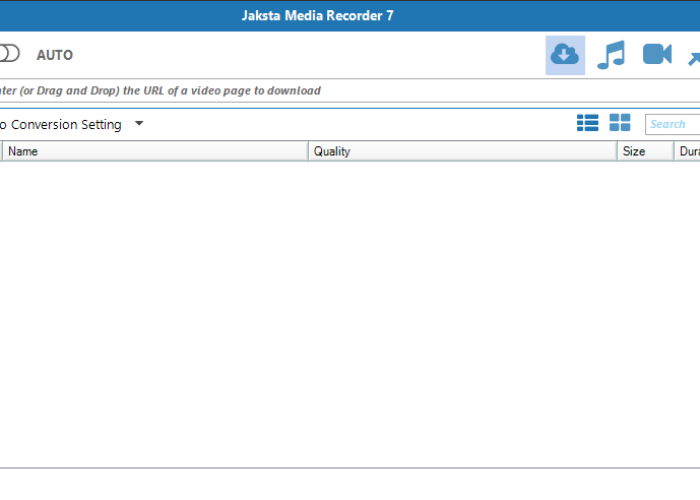700x500 pixels.
Task: Sort by the Size column header
Action: tap(646, 151)
